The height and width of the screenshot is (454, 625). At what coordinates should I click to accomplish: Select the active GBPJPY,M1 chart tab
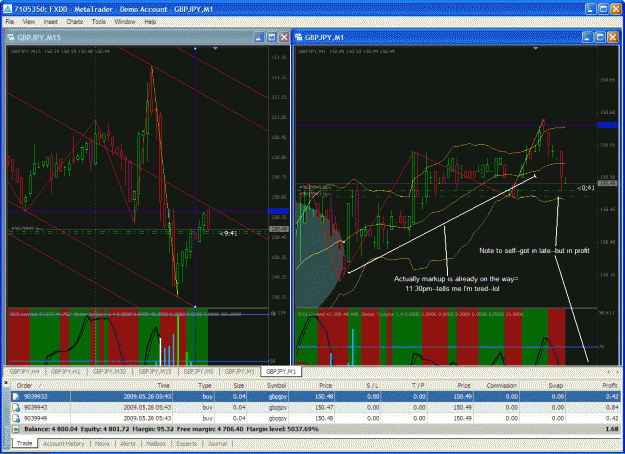pos(281,371)
